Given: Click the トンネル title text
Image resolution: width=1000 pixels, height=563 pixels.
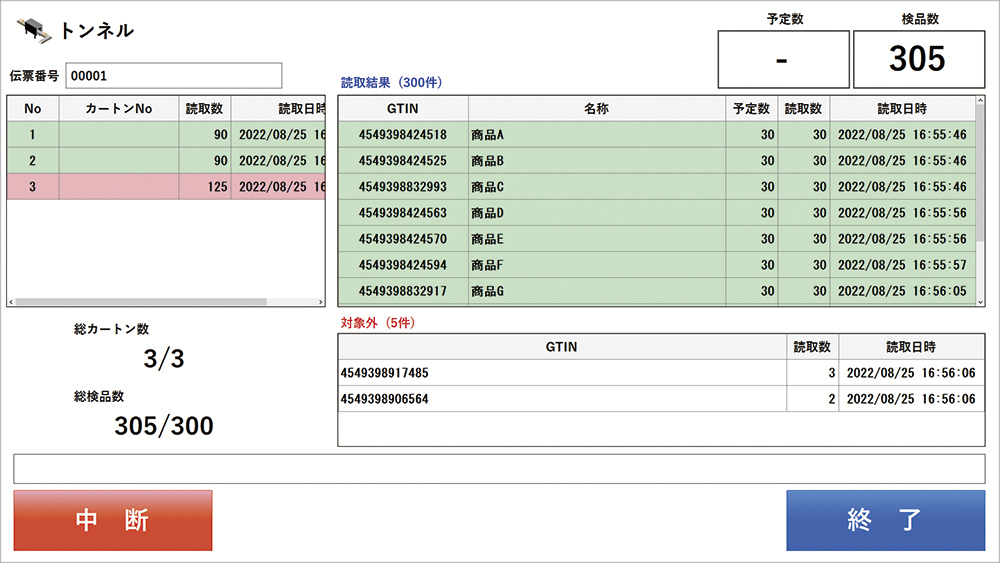Looking at the screenshot, I should tap(97, 31).
